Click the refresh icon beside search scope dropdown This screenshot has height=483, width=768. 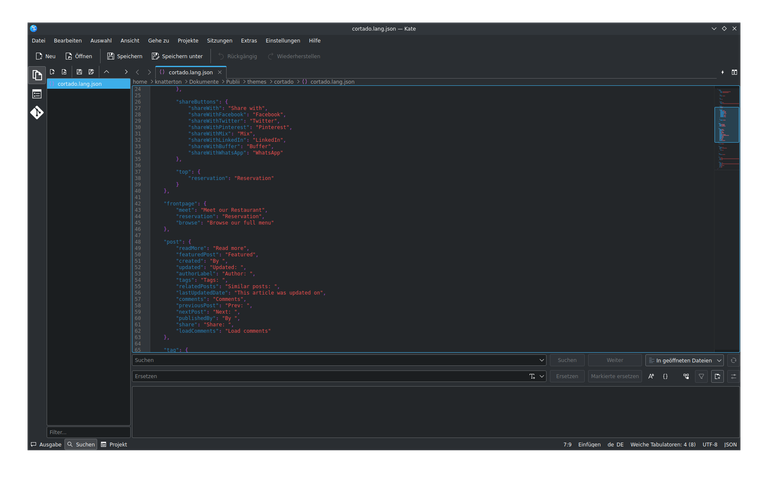734,360
